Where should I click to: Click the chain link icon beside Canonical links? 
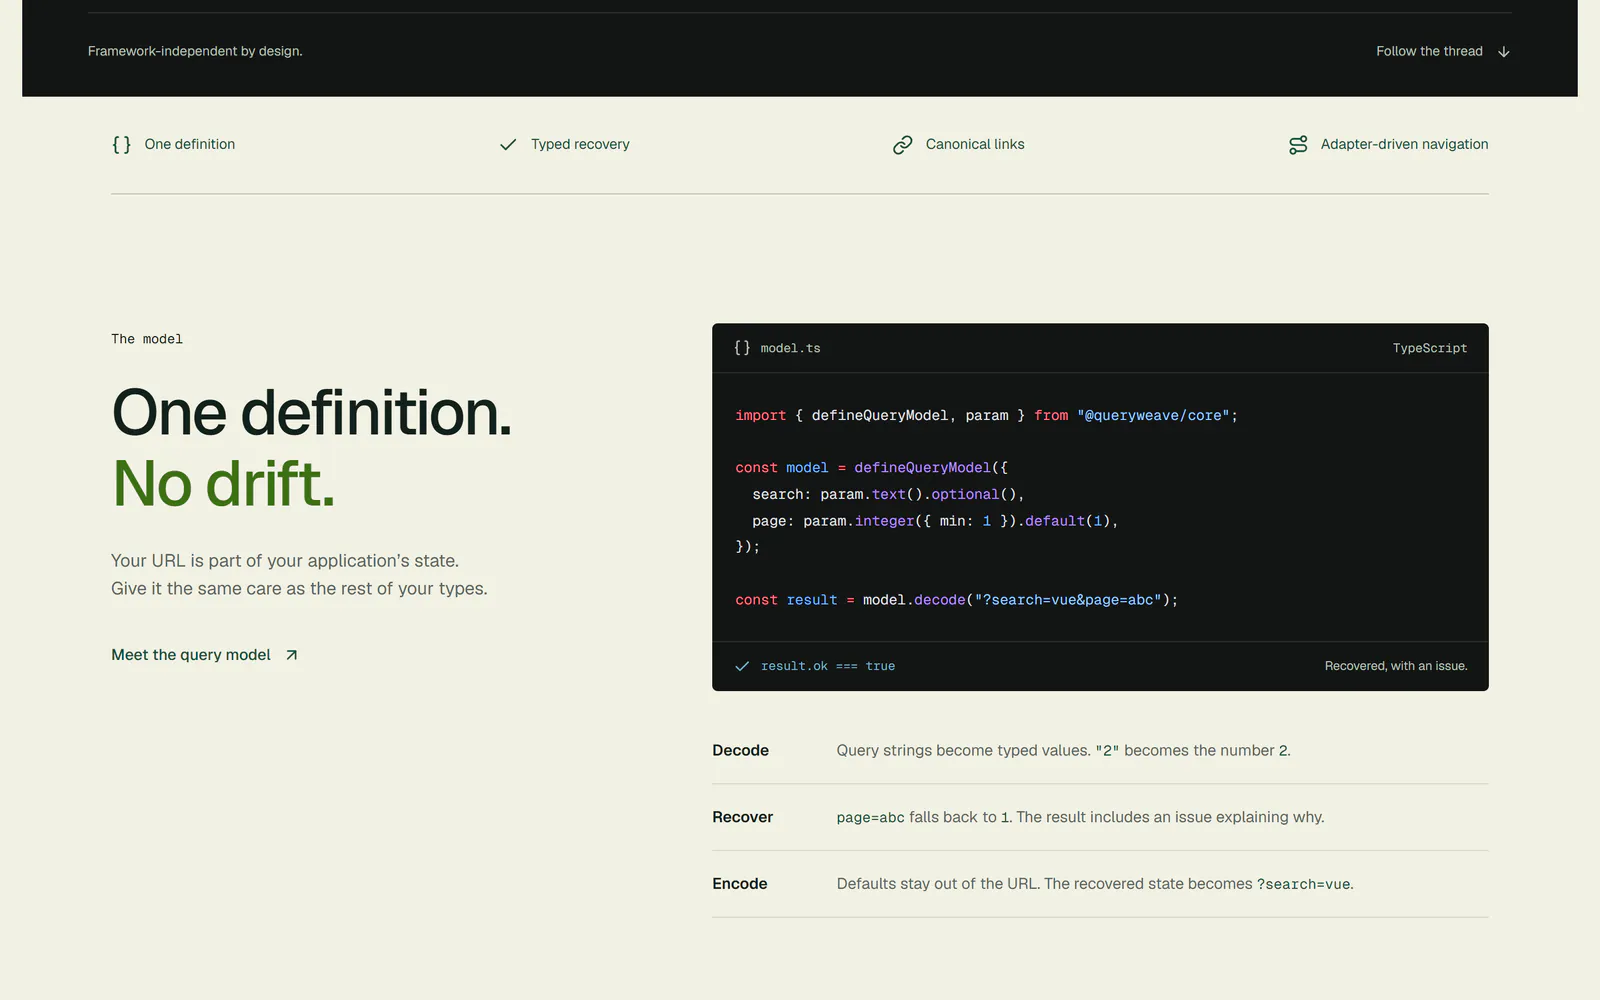[x=902, y=145]
